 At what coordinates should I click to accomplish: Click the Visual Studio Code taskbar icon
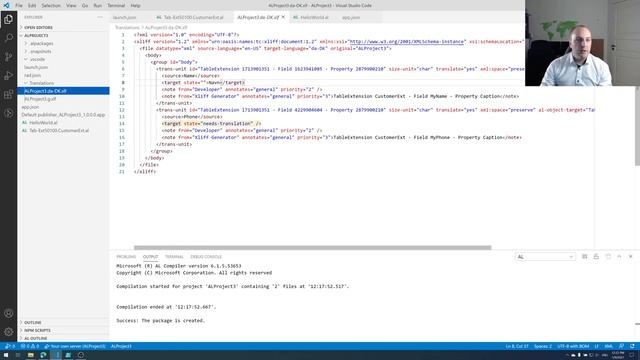[56, 355]
